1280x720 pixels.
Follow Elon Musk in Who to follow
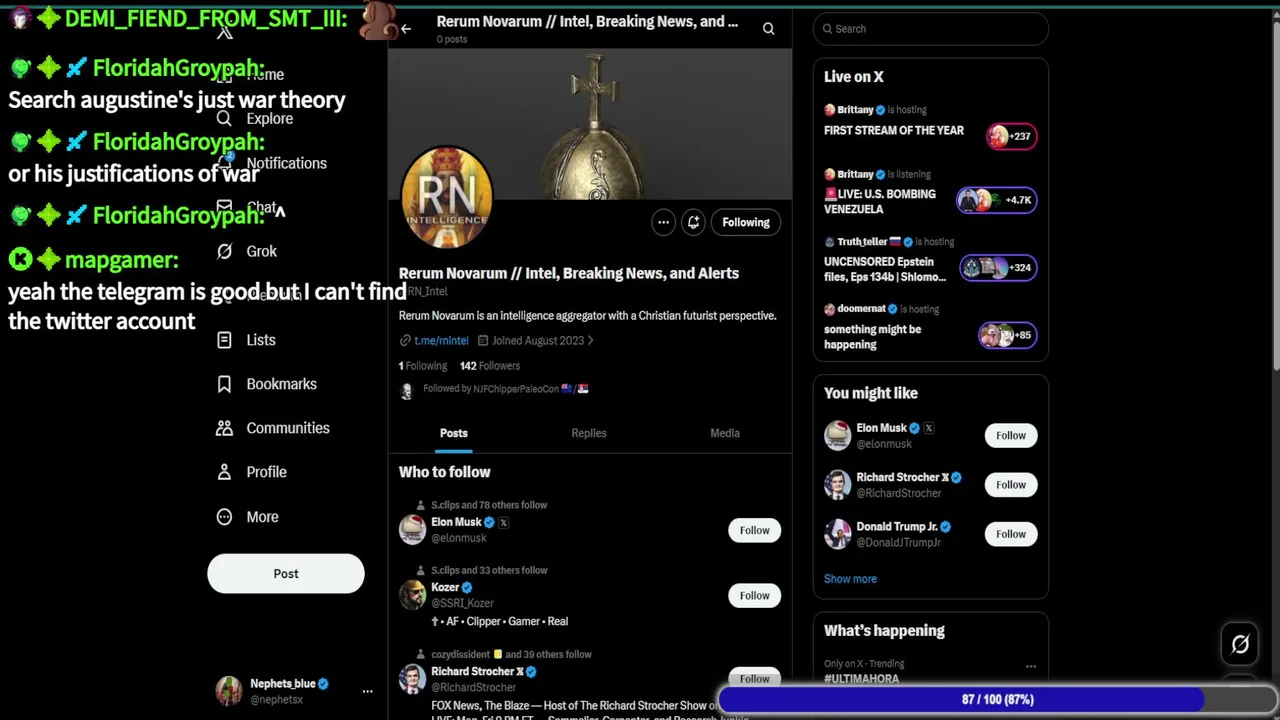point(754,530)
